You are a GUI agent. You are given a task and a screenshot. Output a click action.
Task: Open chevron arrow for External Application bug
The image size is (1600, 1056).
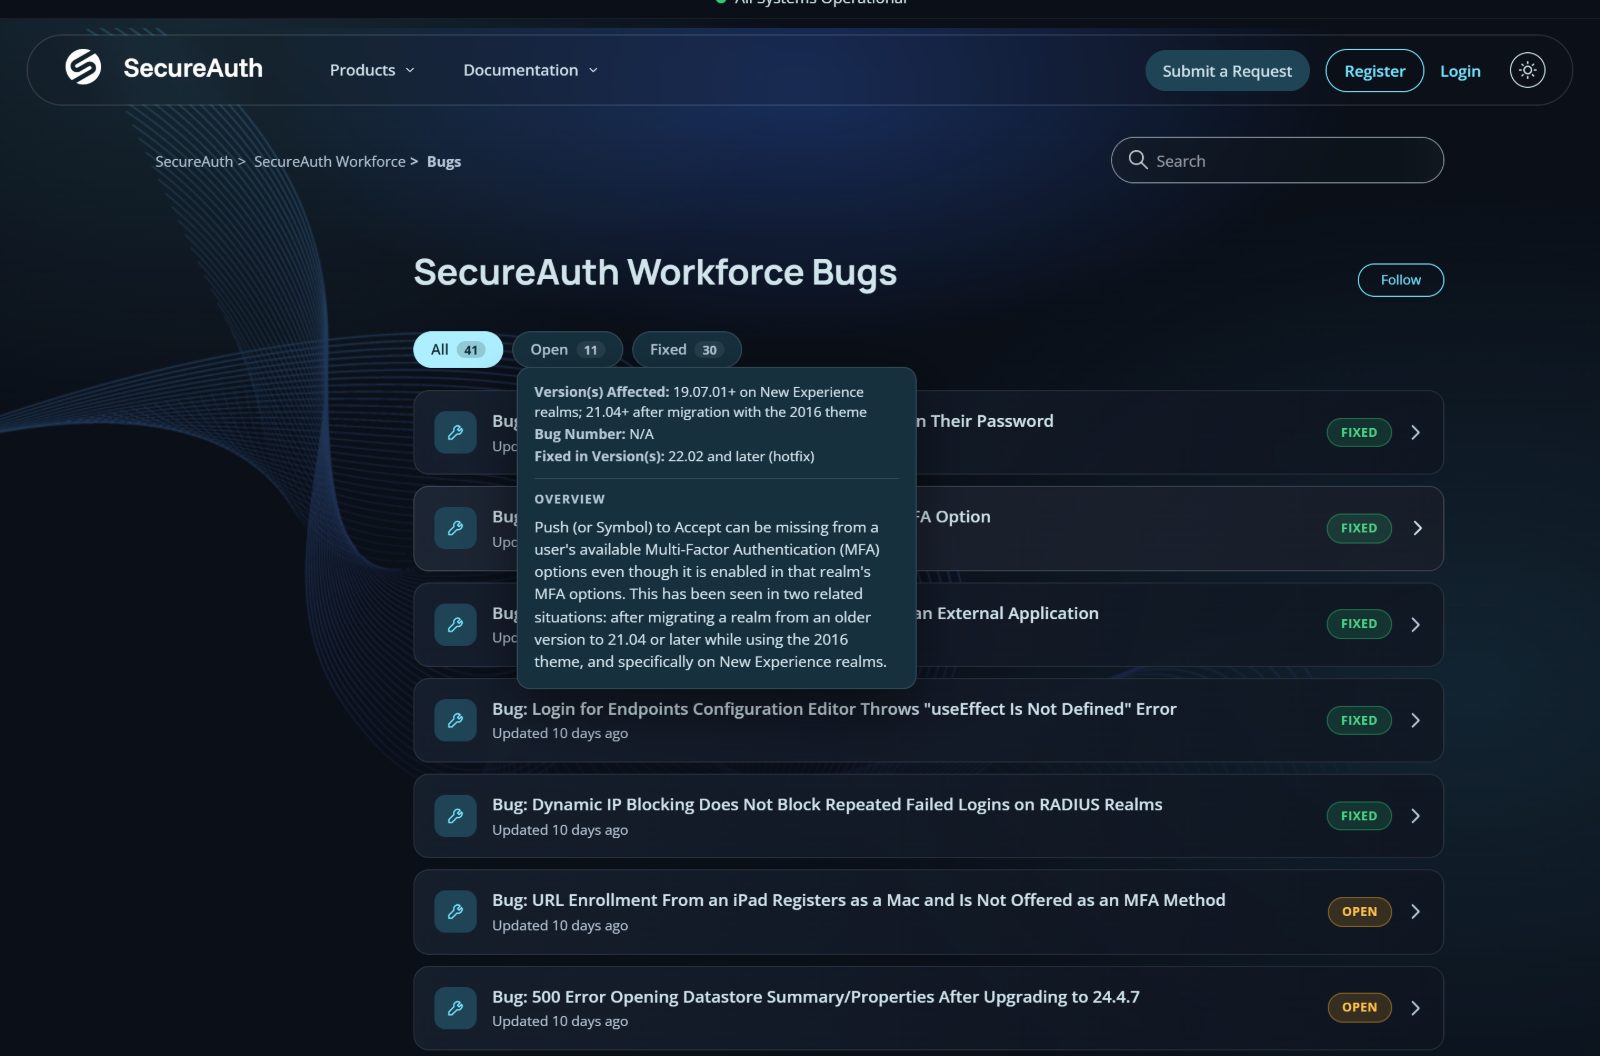pos(1415,624)
